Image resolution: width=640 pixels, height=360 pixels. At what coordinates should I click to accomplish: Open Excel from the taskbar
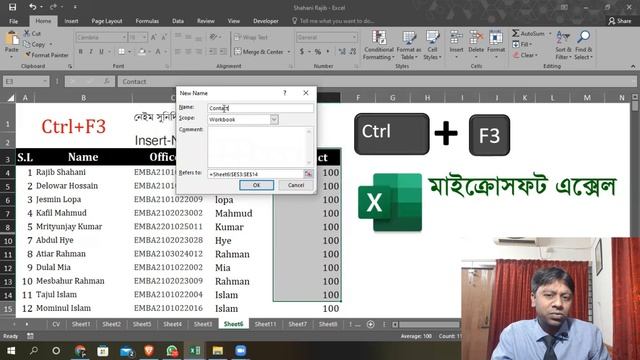[x=195, y=351]
